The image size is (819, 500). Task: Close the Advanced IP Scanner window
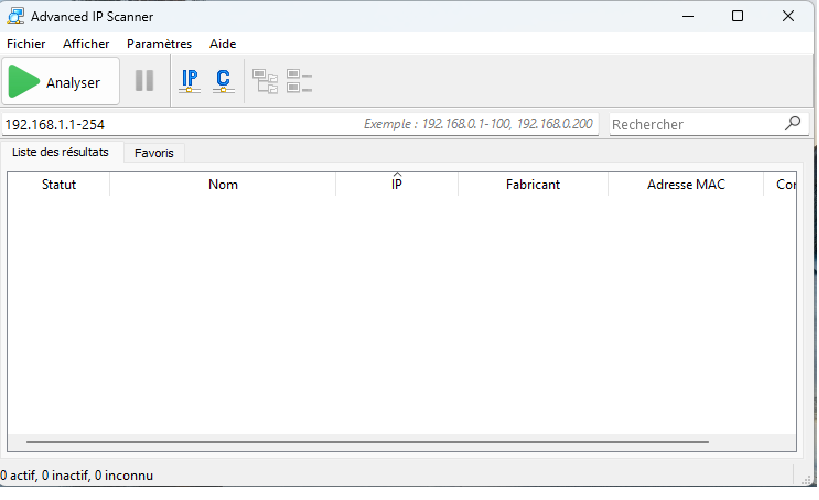tap(788, 16)
